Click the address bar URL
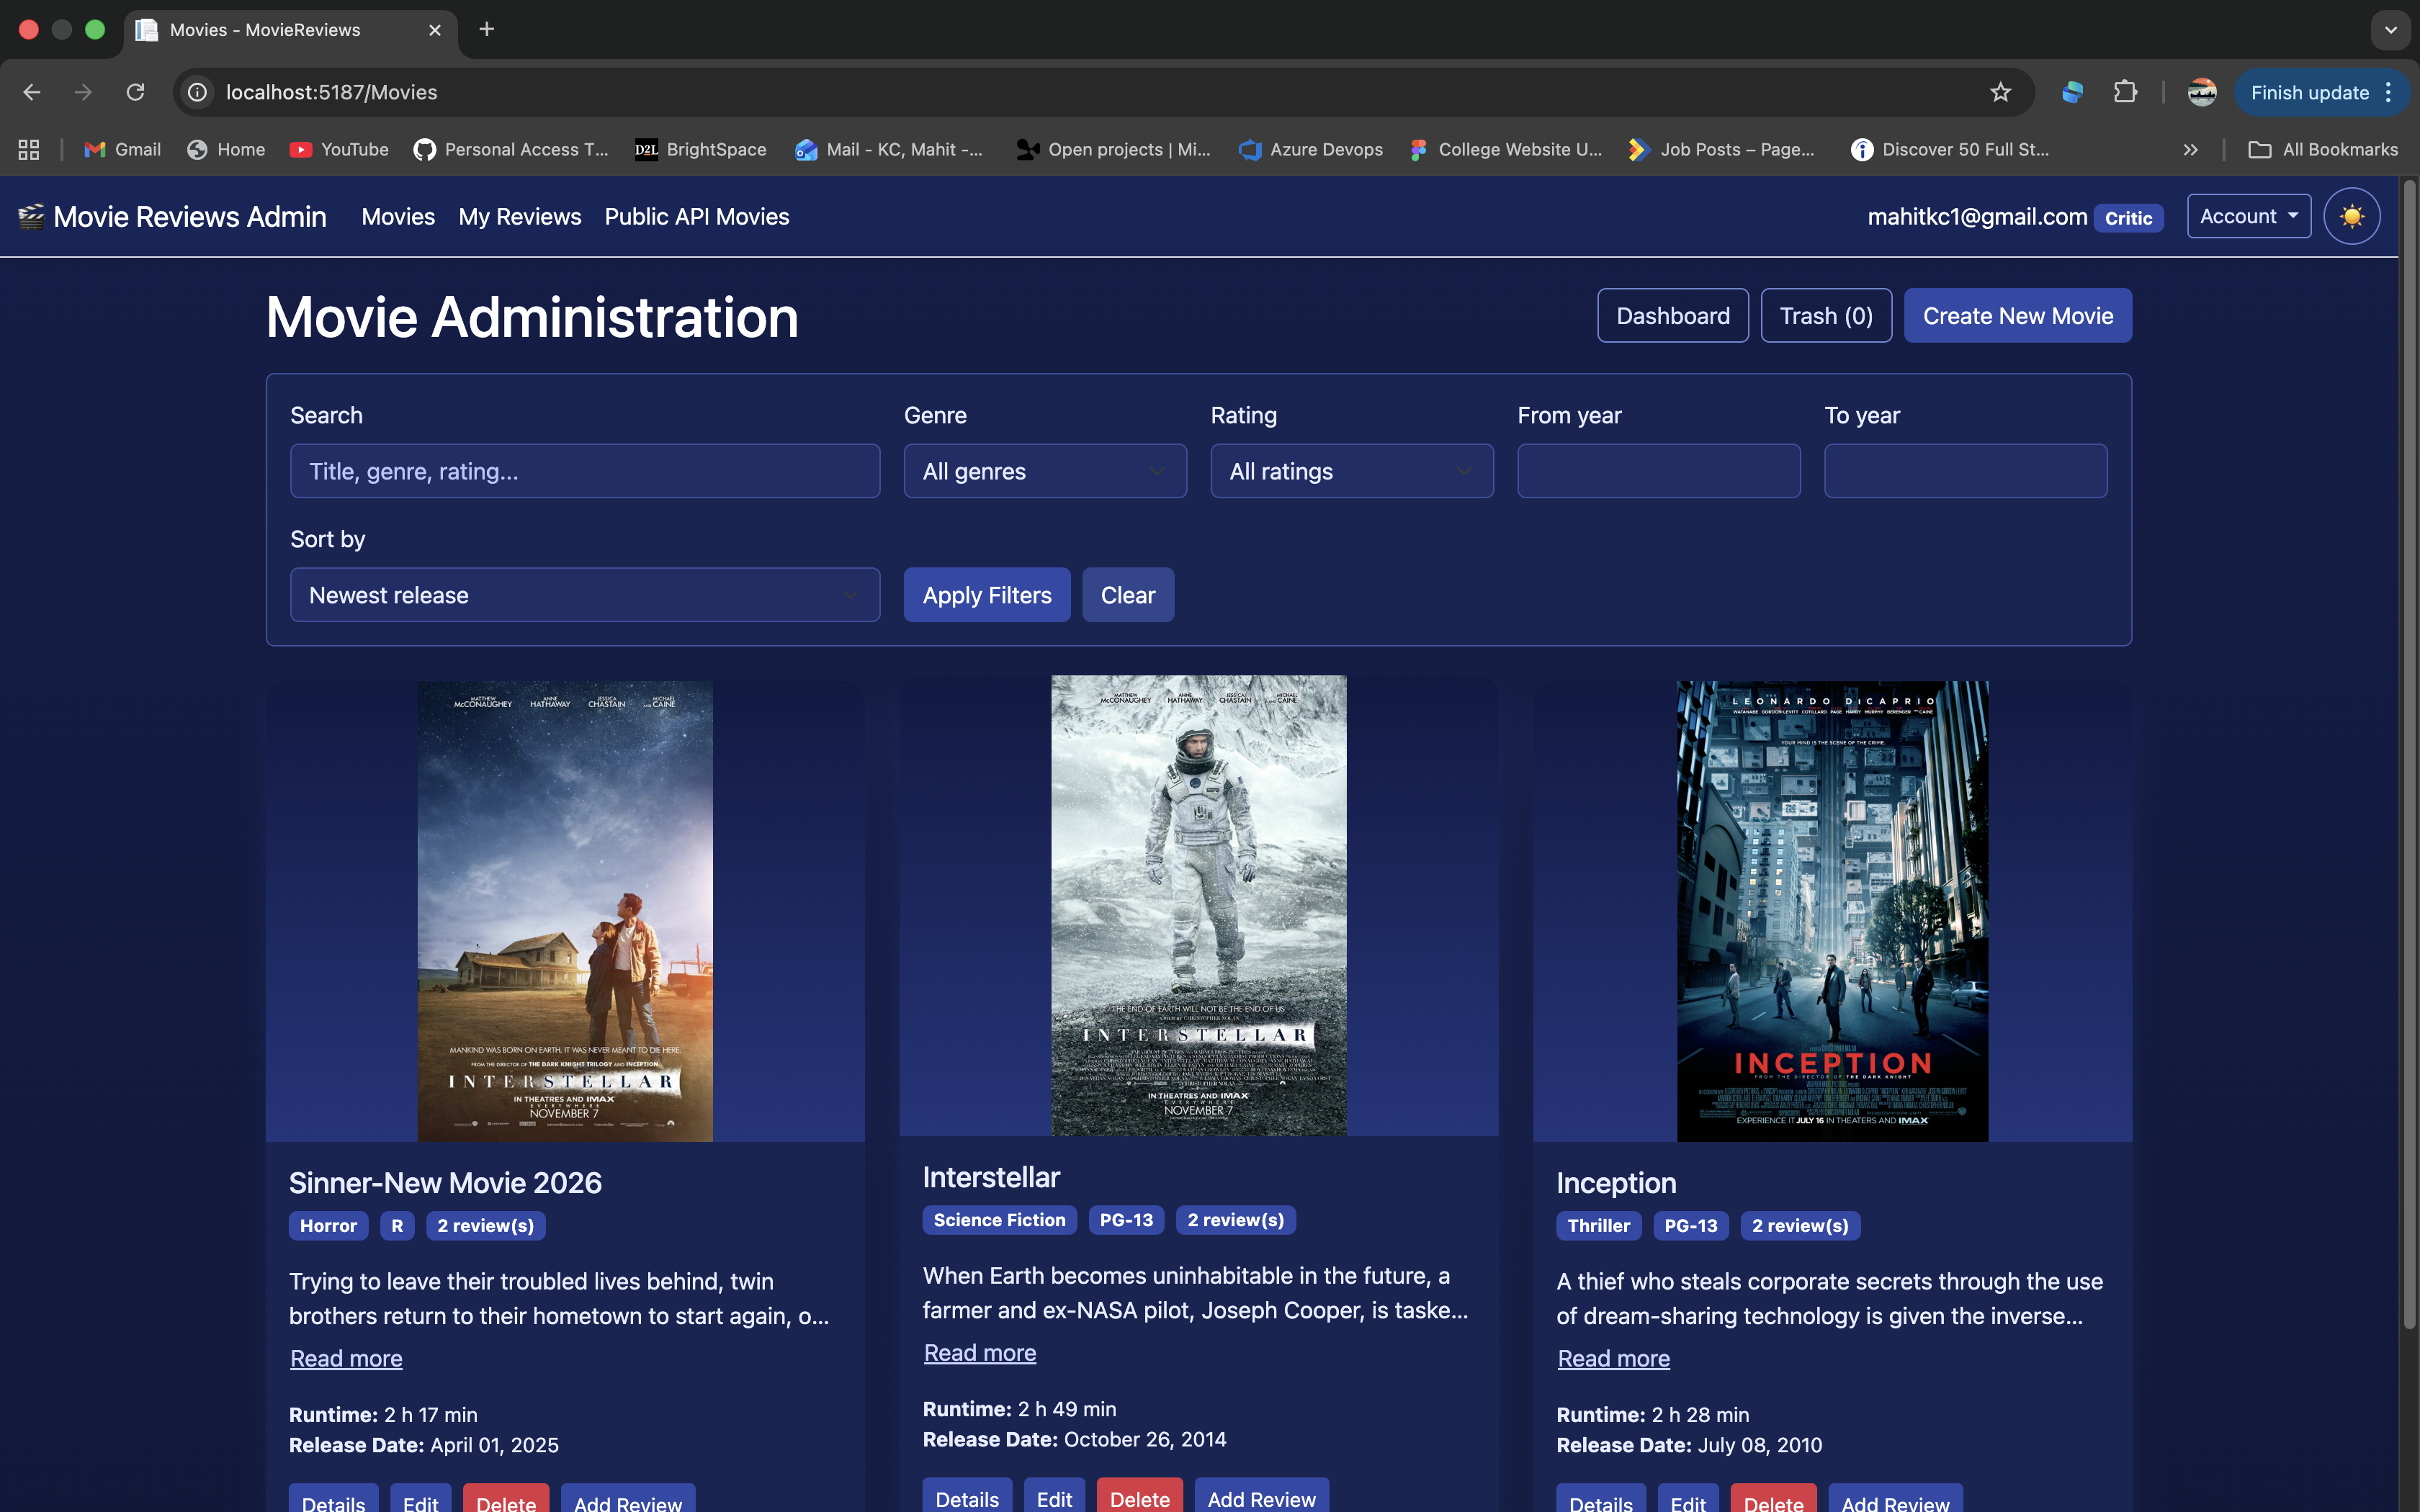The height and width of the screenshot is (1512, 2420). [x=332, y=92]
